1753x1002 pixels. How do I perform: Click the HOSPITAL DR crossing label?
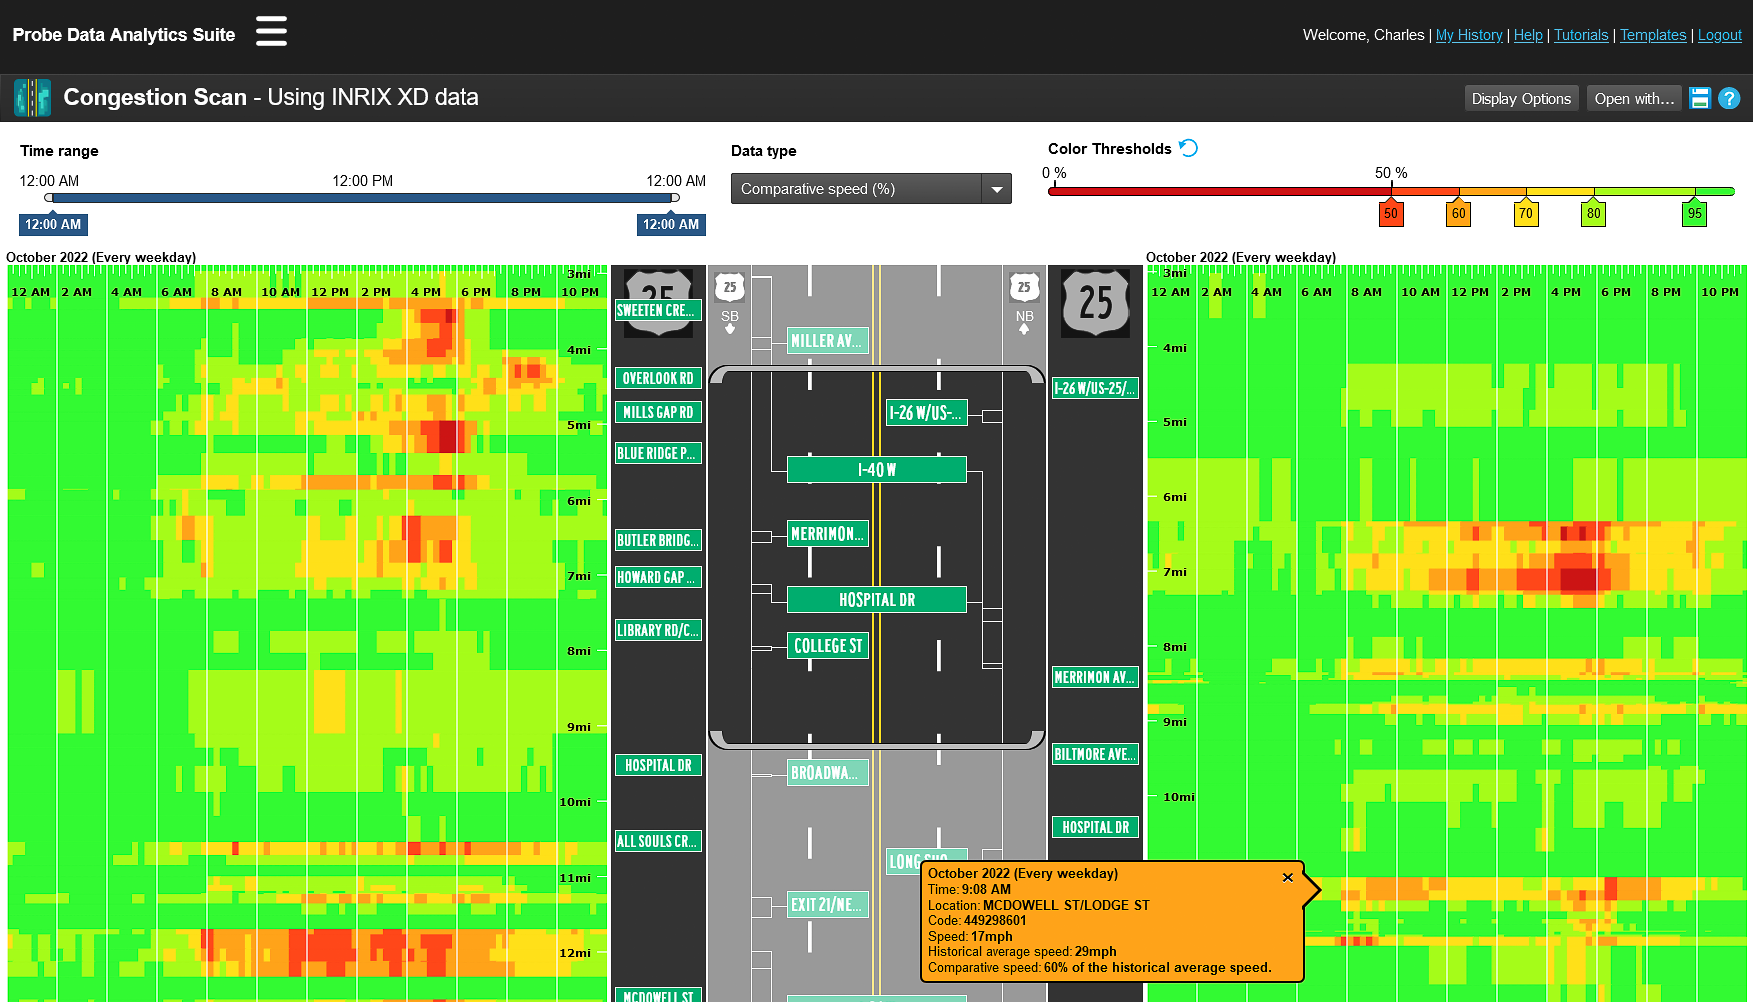click(x=875, y=599)
